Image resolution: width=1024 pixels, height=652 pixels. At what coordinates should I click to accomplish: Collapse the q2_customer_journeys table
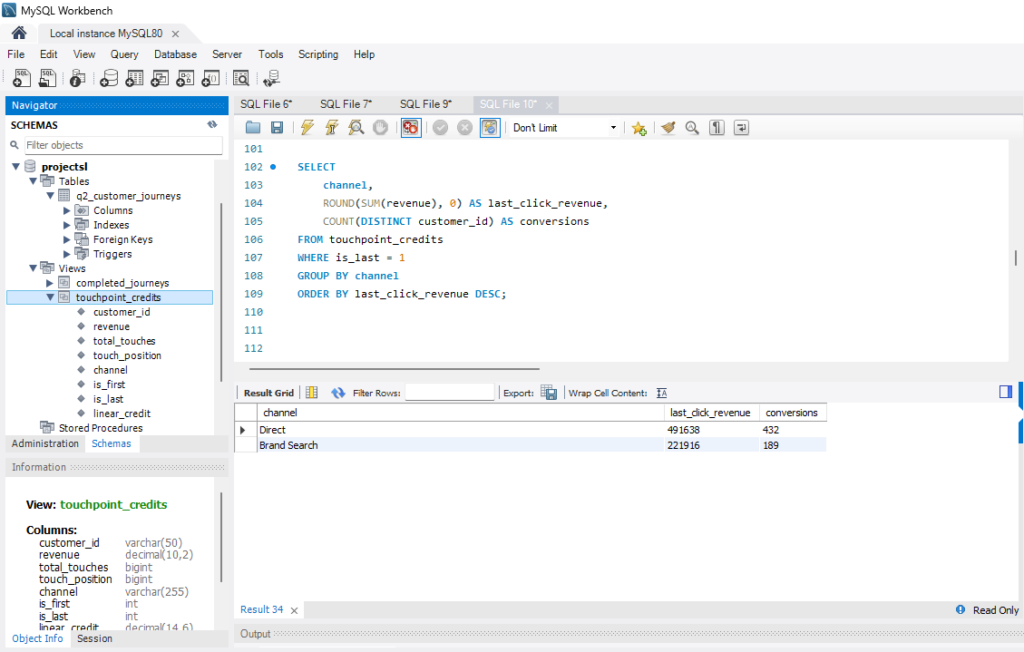coord(50,195)
